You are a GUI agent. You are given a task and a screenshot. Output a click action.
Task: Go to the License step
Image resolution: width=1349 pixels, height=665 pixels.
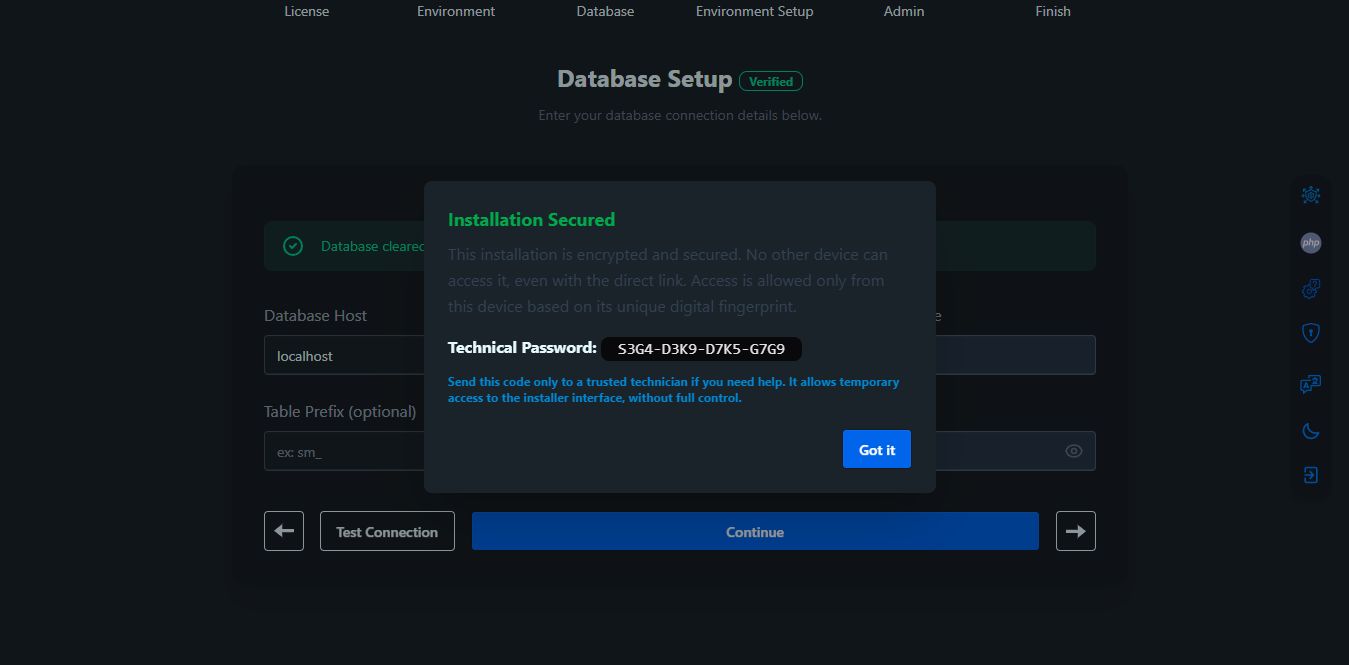306,12
